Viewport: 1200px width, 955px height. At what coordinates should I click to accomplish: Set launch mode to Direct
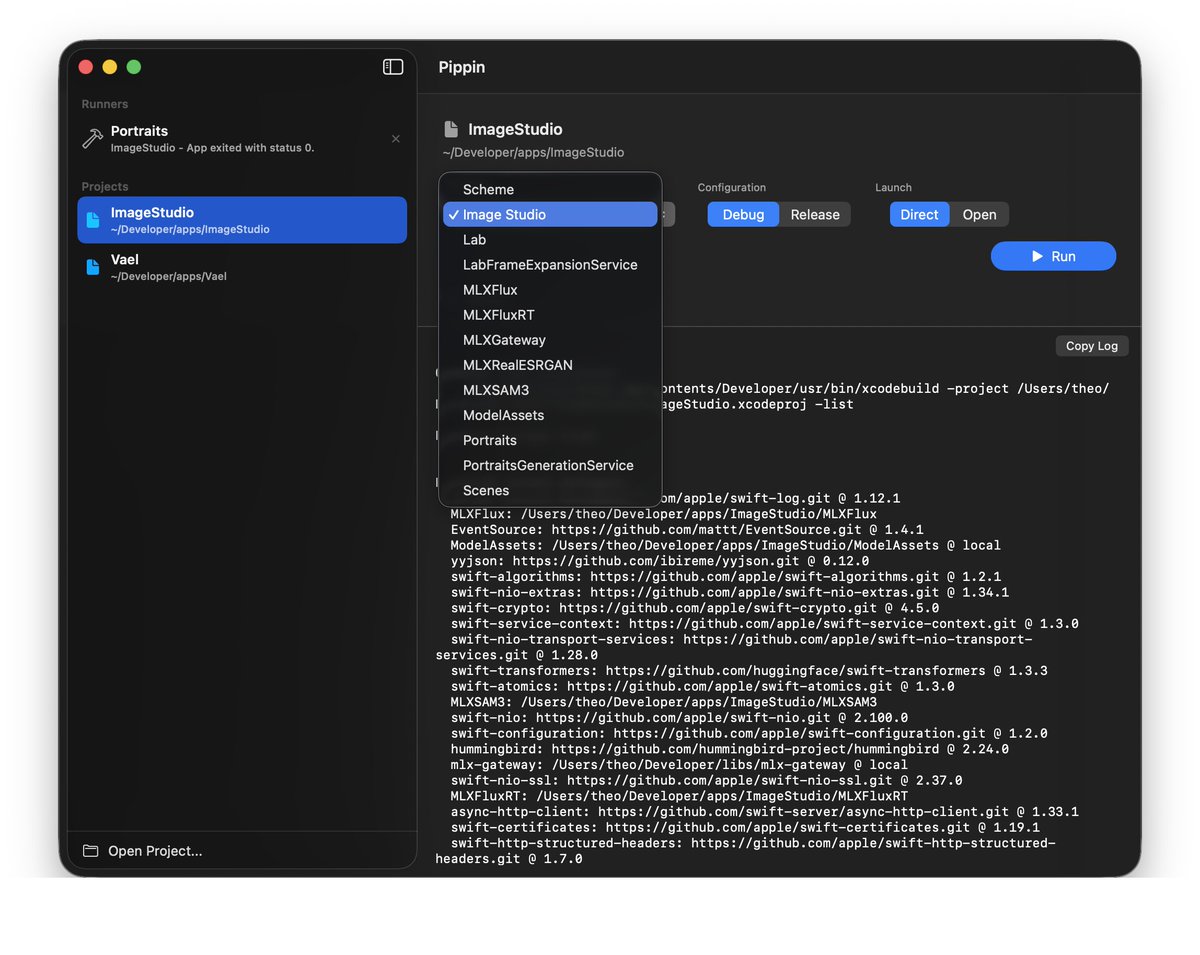[x=919, y=214]
